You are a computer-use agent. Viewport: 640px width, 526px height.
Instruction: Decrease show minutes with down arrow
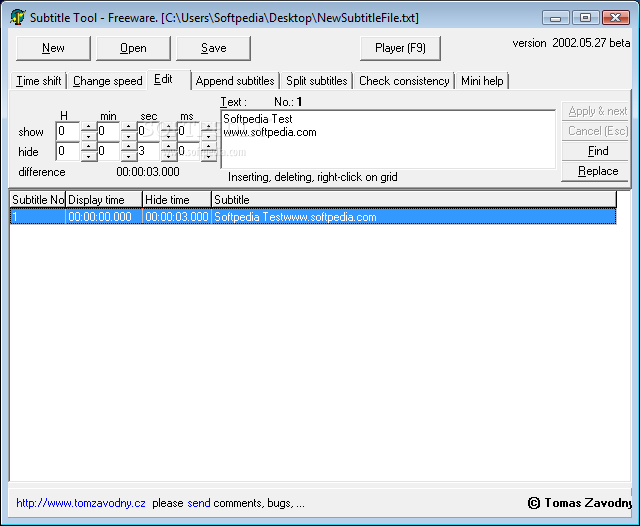point(129,136)
